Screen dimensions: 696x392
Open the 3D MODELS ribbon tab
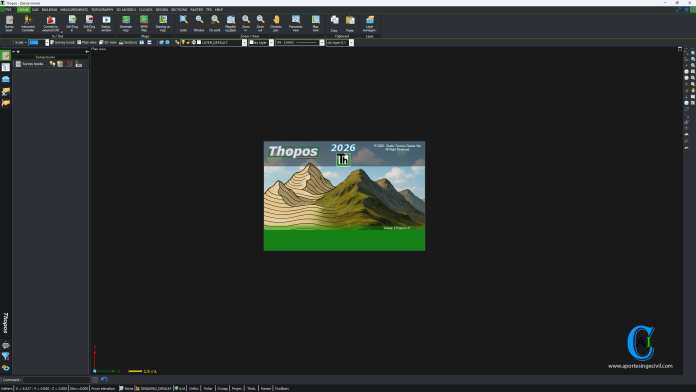pyautogui.click(x=126, y=9)
